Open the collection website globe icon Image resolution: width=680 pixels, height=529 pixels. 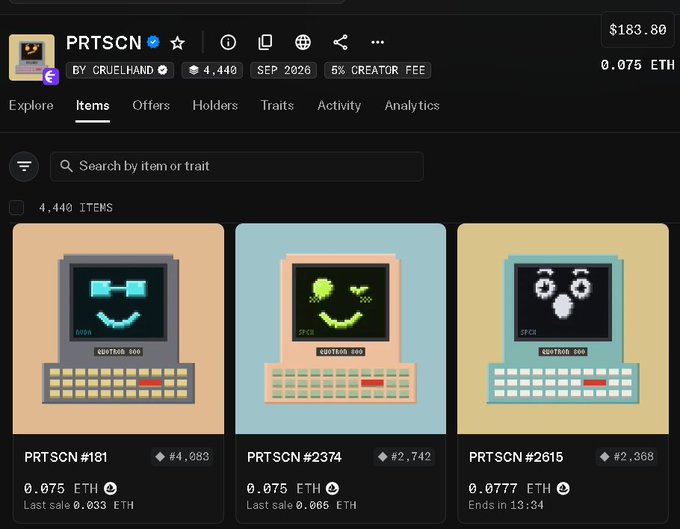(x=303, y=42)
